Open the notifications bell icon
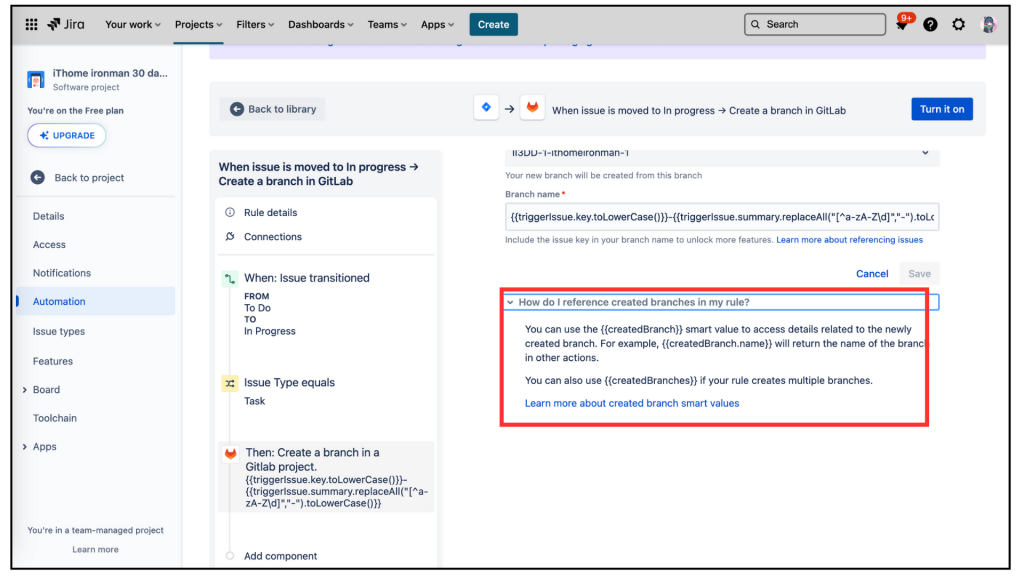The image size is (1024, 576). pos(903,24)
